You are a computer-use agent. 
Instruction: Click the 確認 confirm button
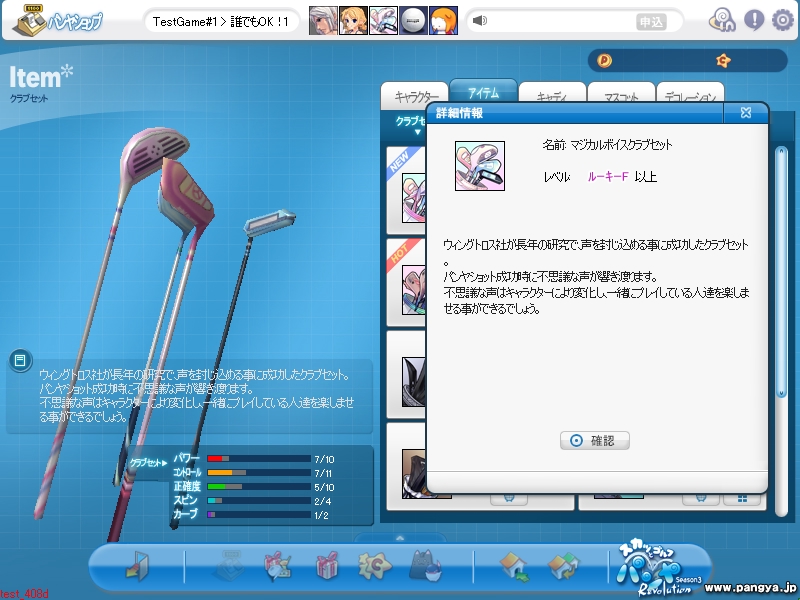tap(594, 440)
